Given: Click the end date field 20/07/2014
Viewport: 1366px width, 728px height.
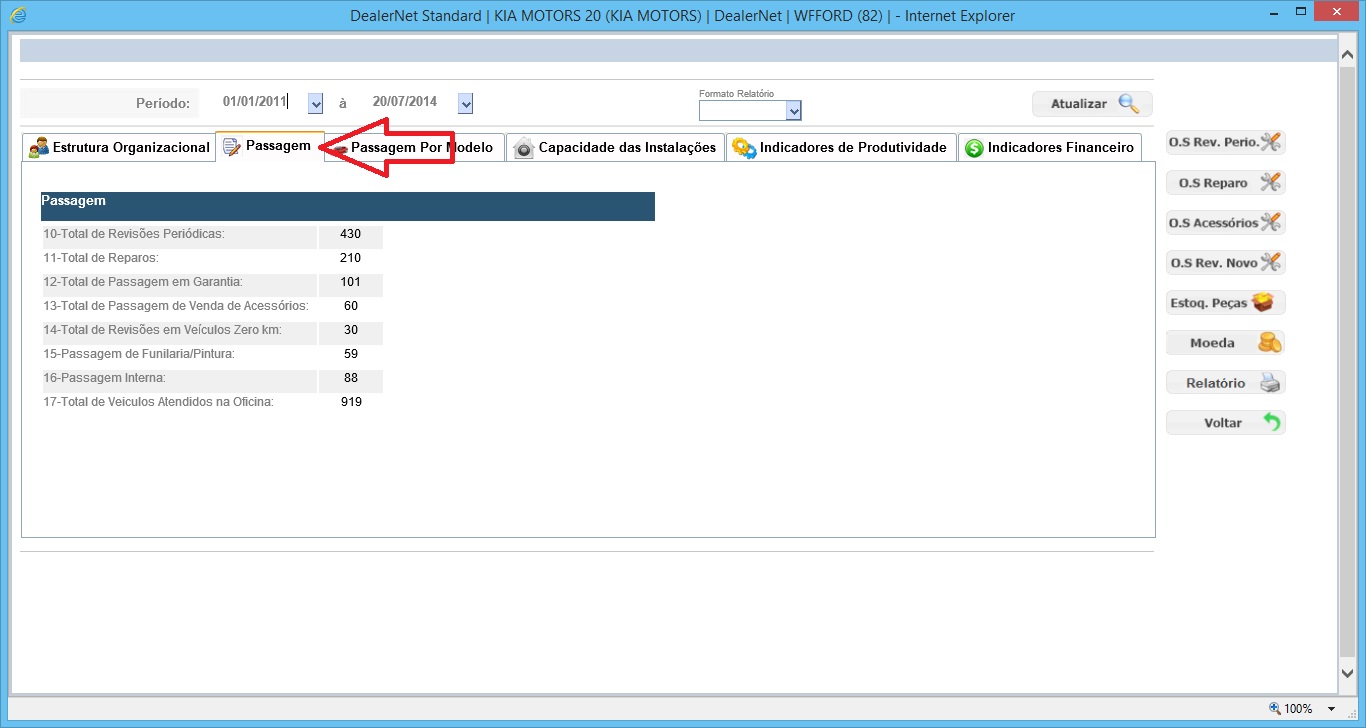Looking at the screenshot, I should click(405, 101).
